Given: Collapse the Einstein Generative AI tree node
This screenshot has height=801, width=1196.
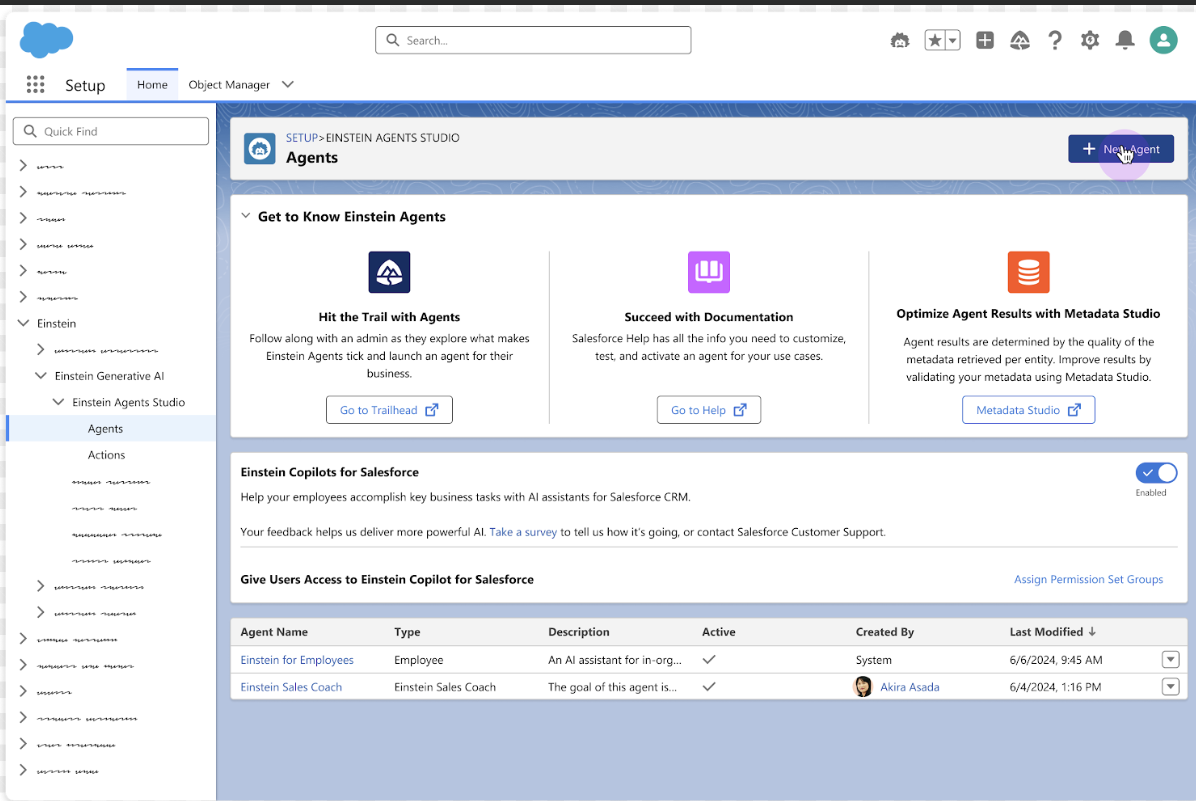Looking at the screenshot, I should pyautogui.click(x=41, y=376).
